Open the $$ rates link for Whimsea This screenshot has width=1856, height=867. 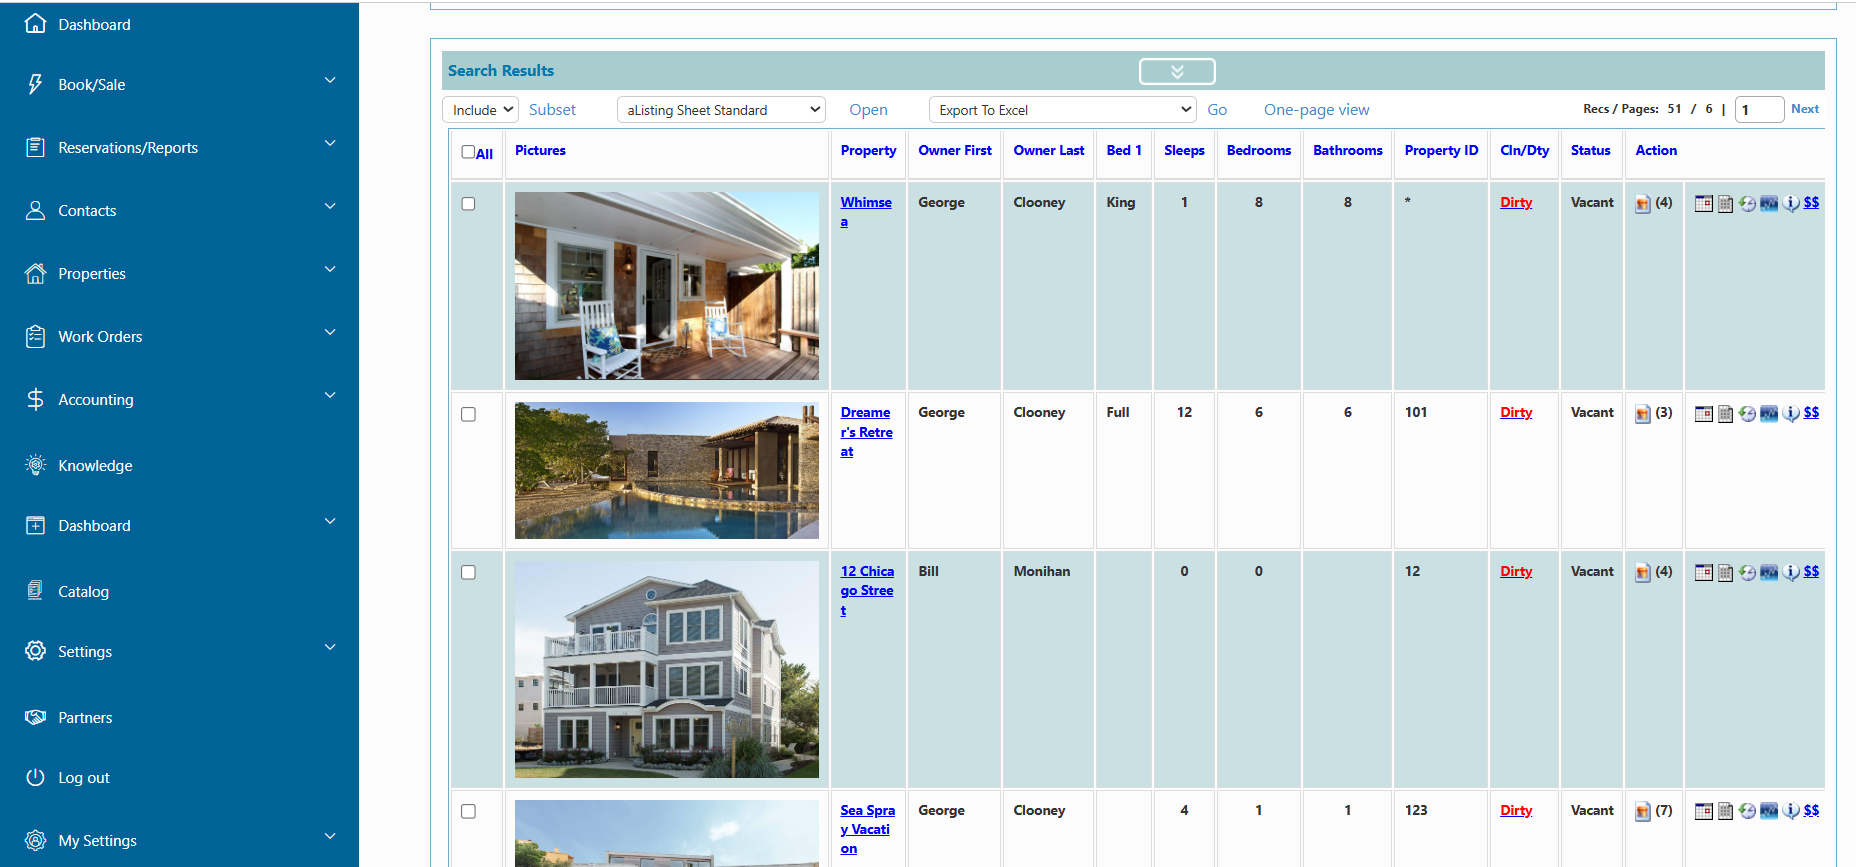(1811, 202)
